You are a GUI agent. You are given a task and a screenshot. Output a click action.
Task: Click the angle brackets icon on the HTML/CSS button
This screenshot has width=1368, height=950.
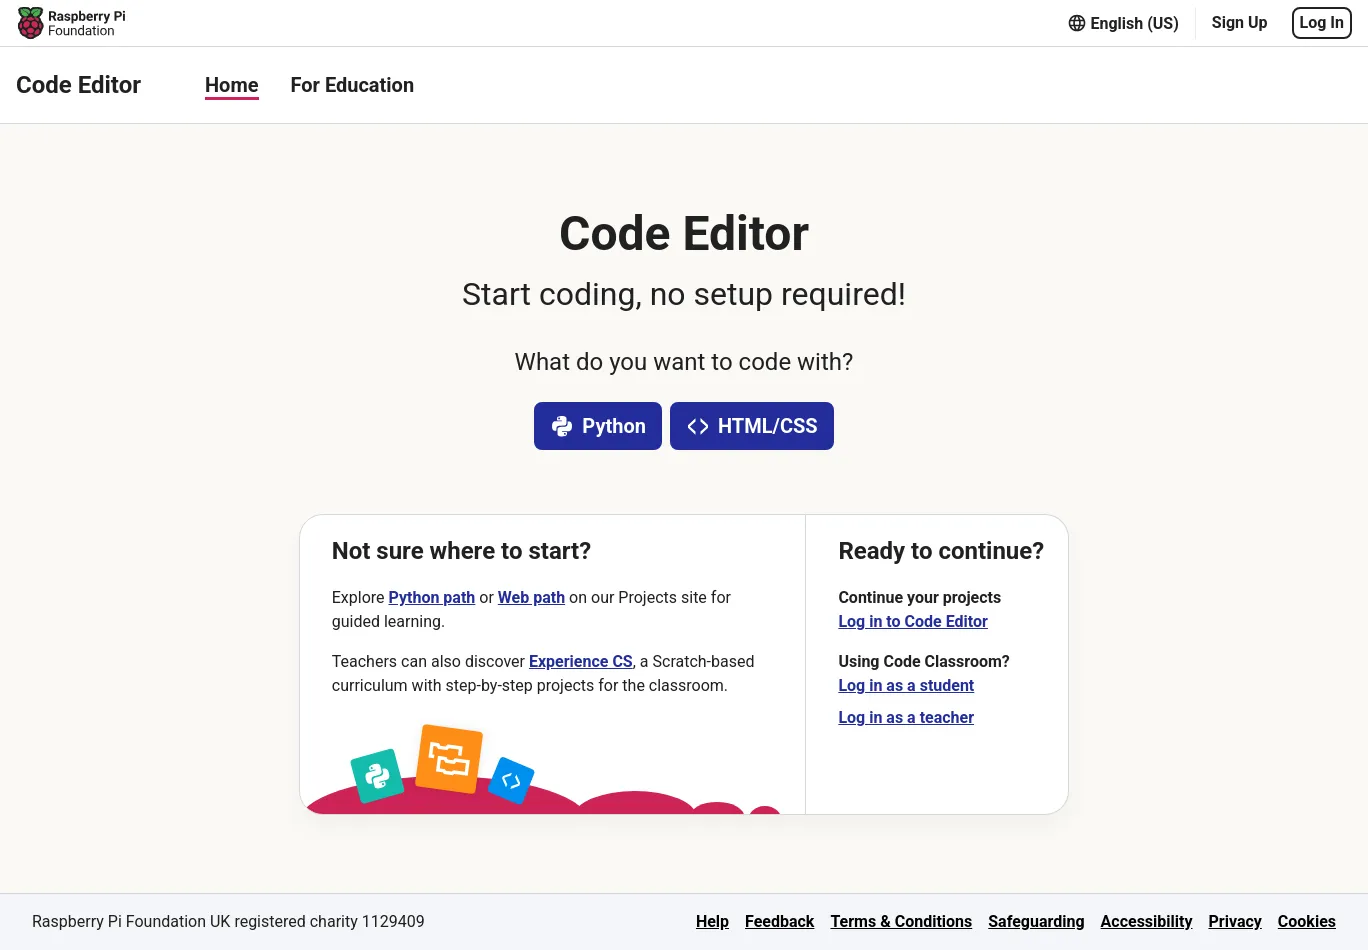[x=698, y=426]
